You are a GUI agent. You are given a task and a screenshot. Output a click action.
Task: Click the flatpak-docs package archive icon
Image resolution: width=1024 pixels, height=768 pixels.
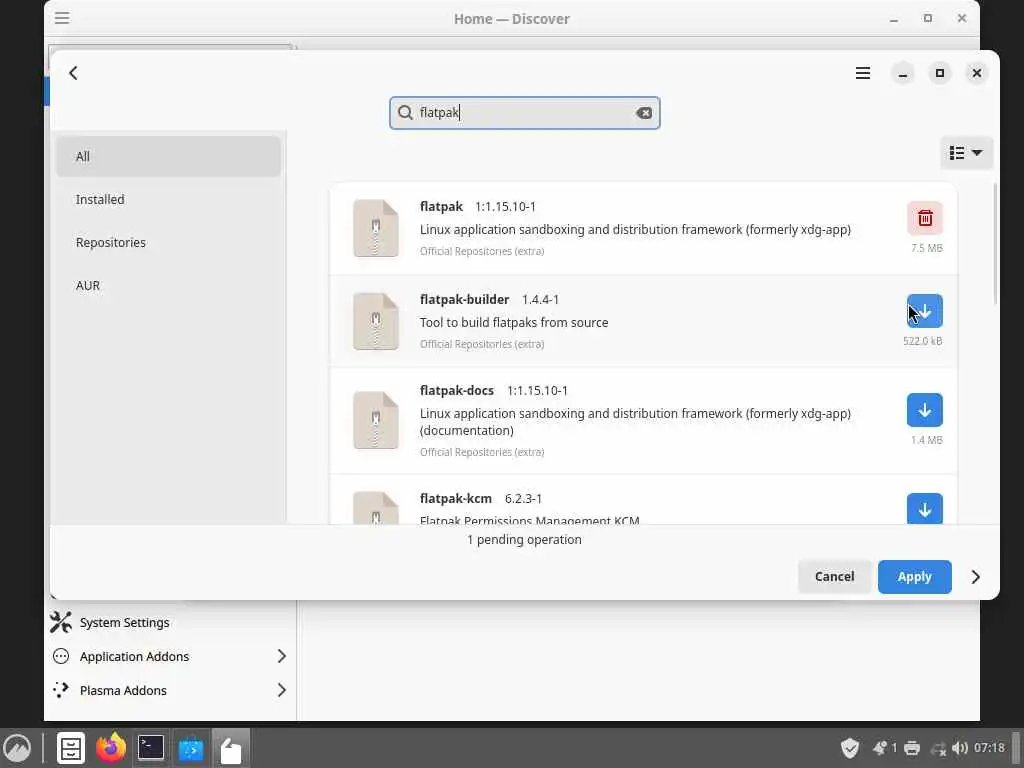coord(376,421)
